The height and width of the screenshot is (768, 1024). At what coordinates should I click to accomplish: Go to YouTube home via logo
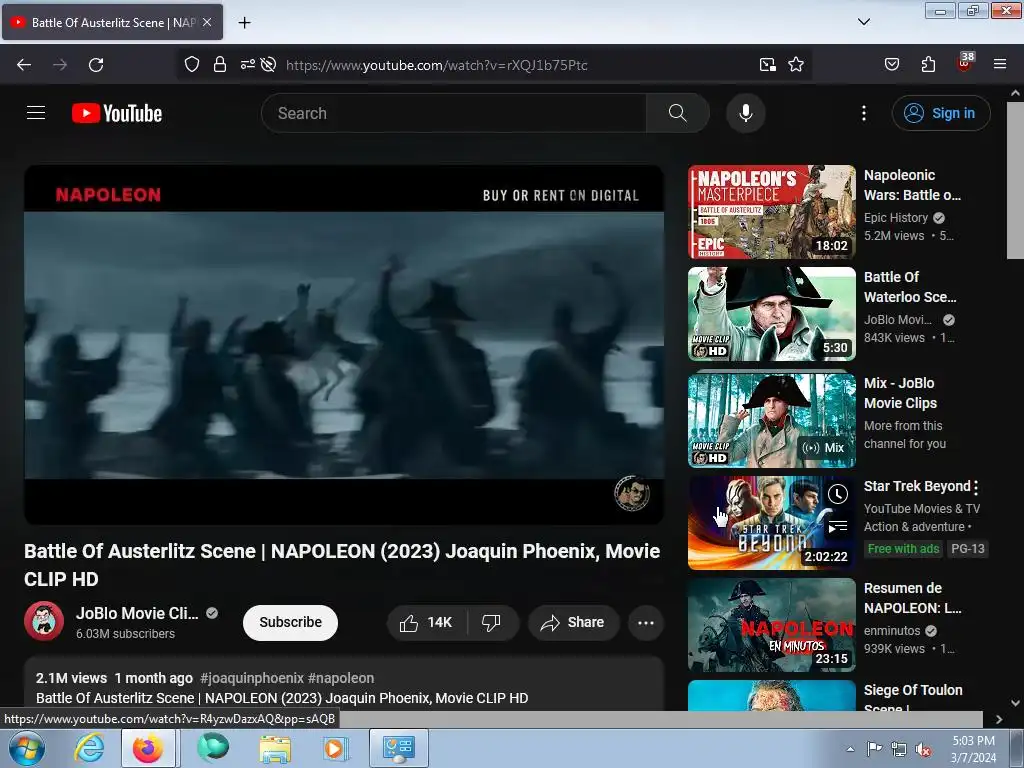coord(117,113)
